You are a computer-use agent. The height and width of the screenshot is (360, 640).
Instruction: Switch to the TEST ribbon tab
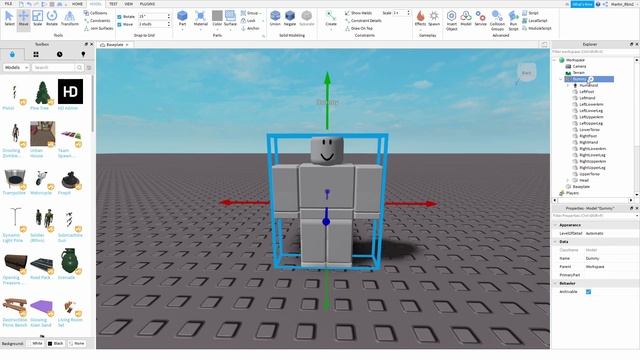[113, 4]
